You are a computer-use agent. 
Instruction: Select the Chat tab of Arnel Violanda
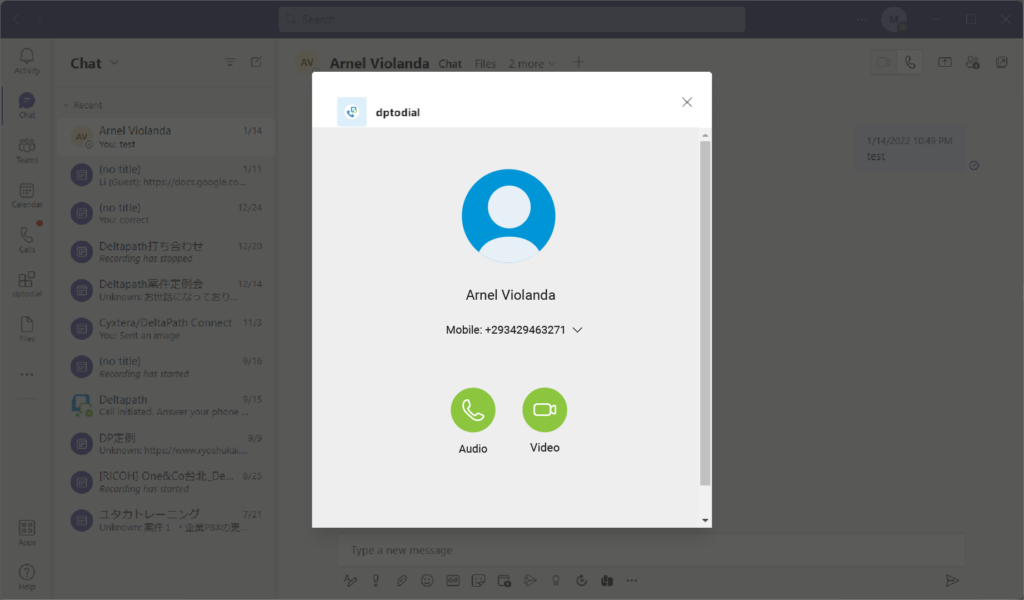coord(450,63)
